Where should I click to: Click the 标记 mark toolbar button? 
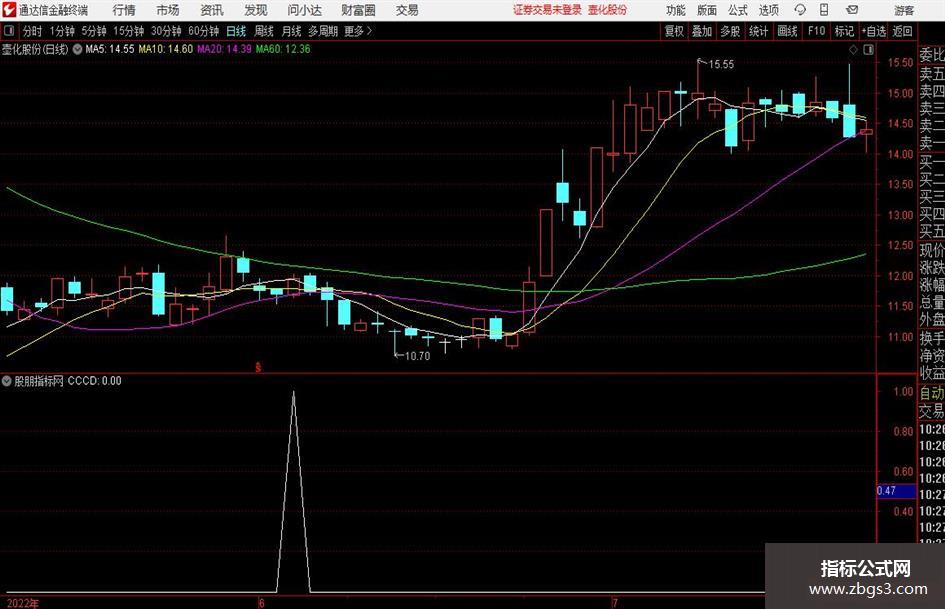click(x=844, y=31)
